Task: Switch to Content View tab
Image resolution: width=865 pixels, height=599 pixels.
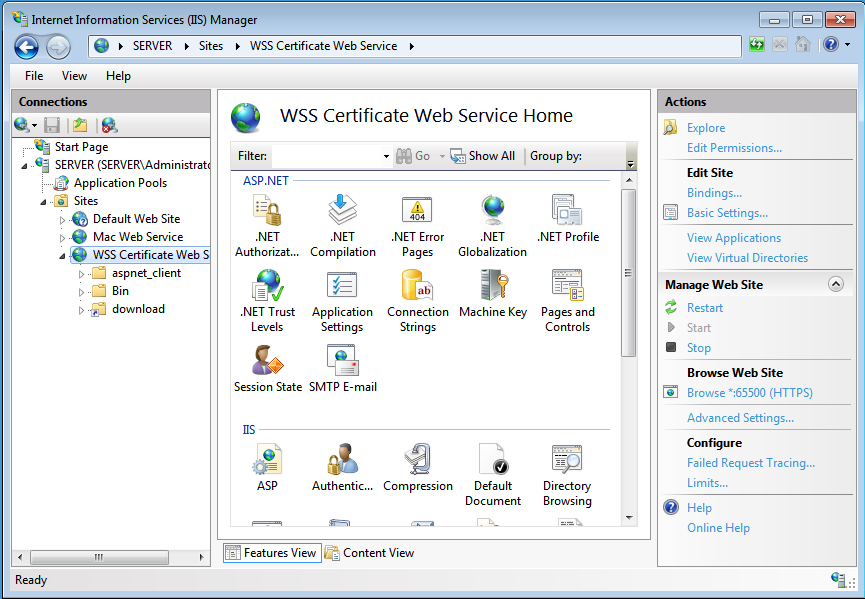Action: click(370, 553)
